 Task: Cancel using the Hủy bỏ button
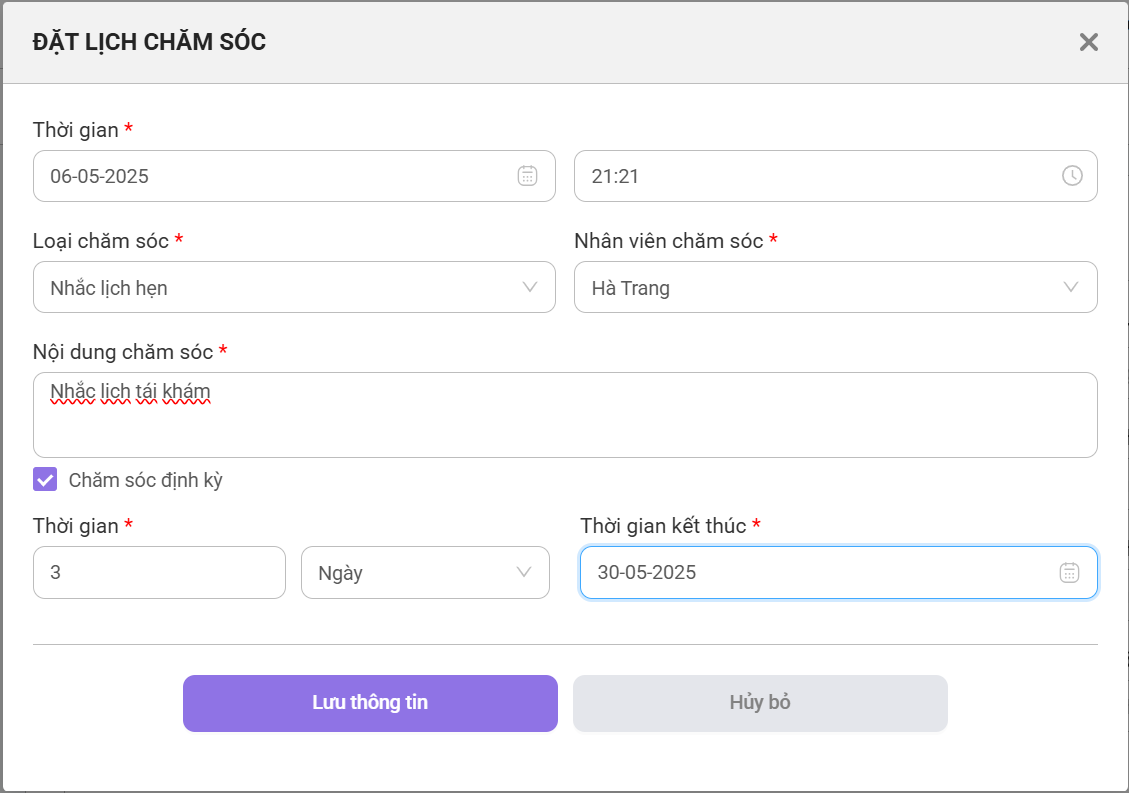tap(760, 703)
